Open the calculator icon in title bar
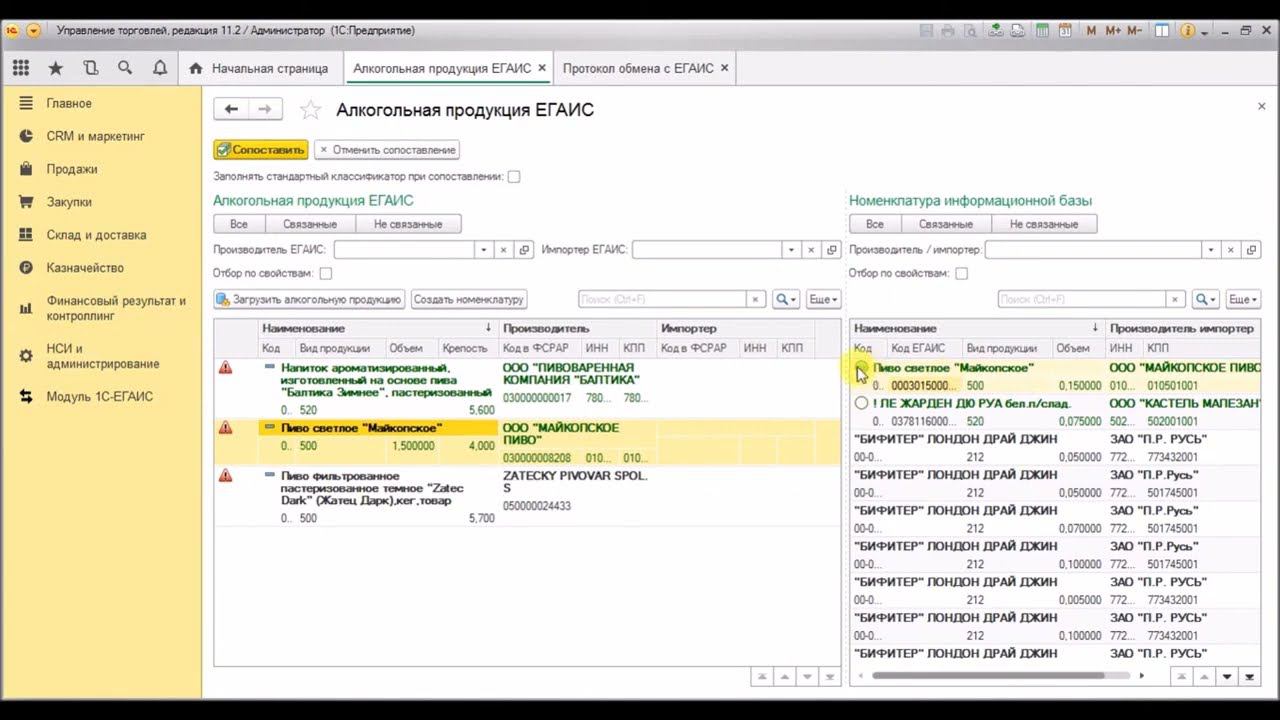 click(1043, 30)
